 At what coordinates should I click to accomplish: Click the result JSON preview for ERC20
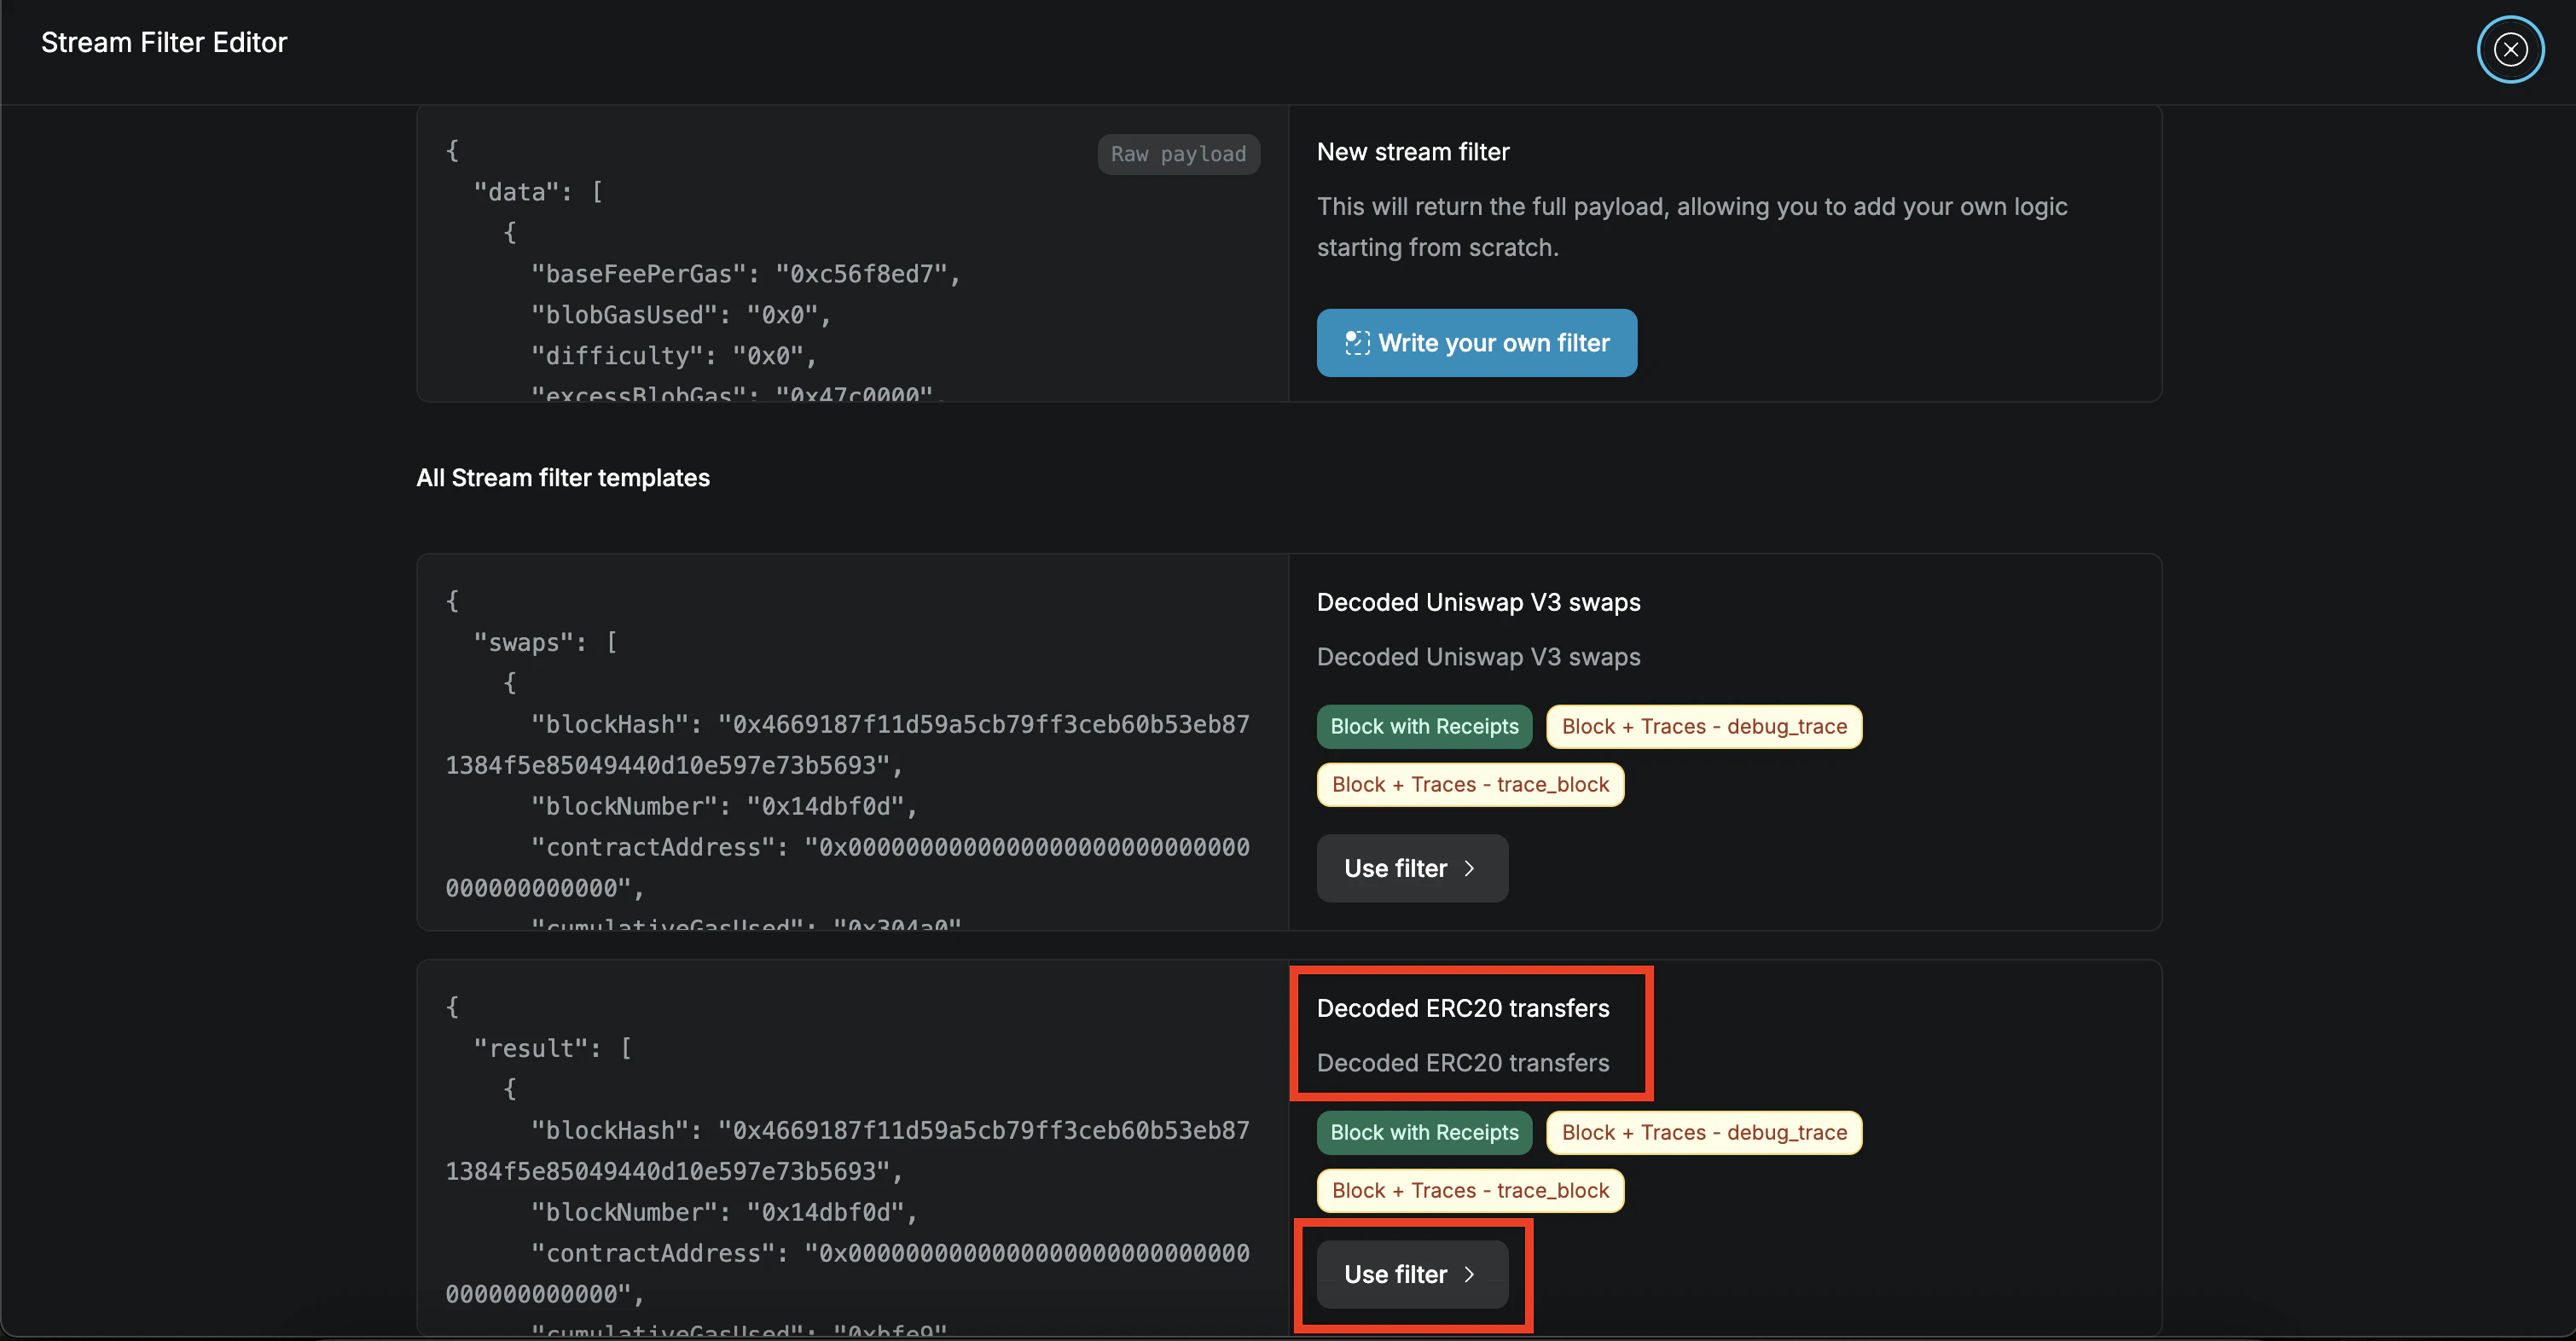[850, 1170]
